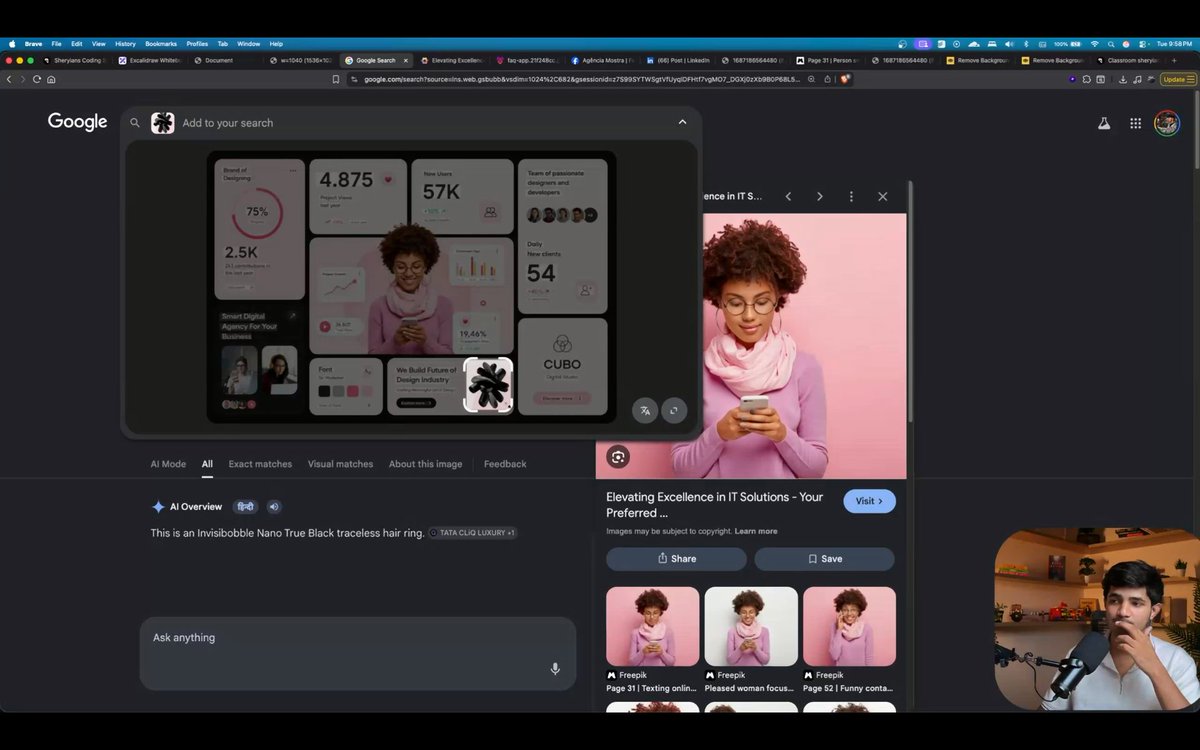Viewport: 1200px width, 750px height.
Task: Open the About this image tab
Action: (425, 464)
